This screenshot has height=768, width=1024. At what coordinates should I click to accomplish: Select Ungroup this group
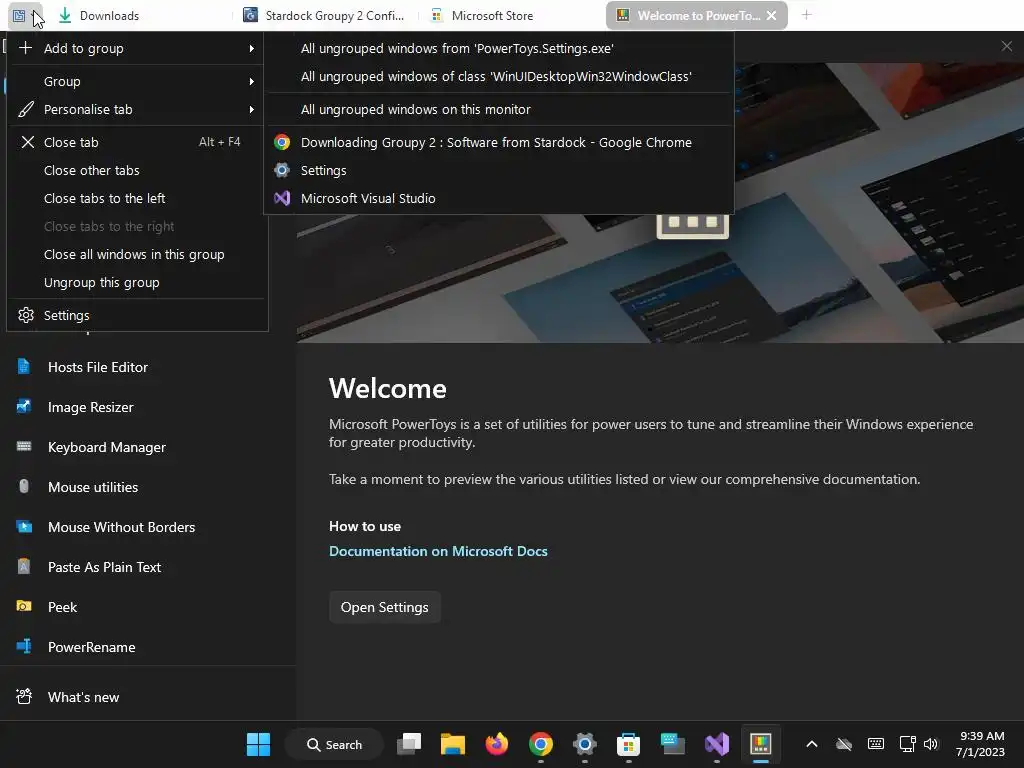(x=137, y=283)
